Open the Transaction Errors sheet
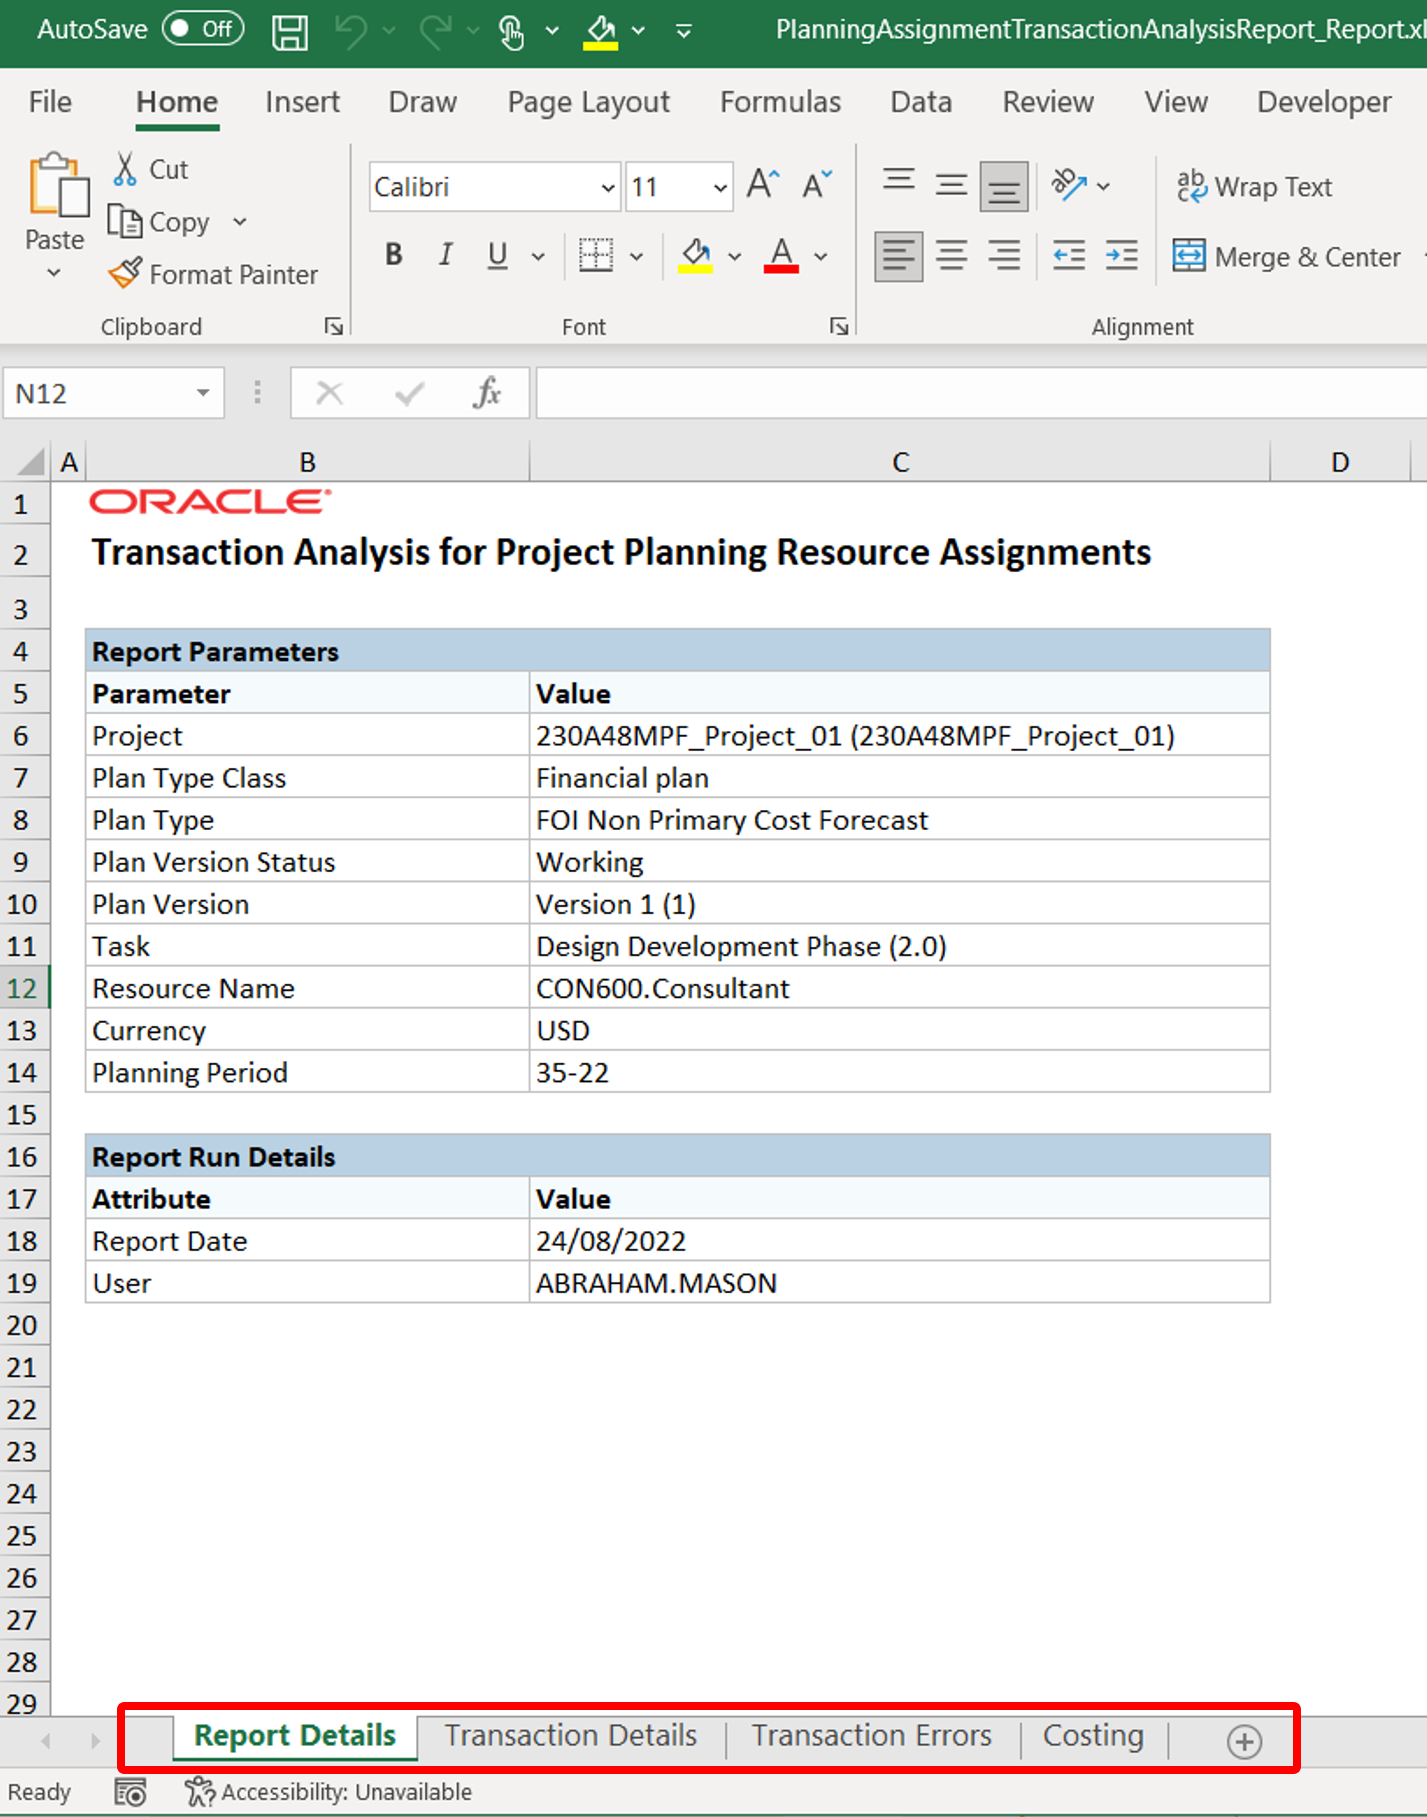Image resolution: width=1427 pixels, height=1817 pixels. click(x=872, y=1735)
